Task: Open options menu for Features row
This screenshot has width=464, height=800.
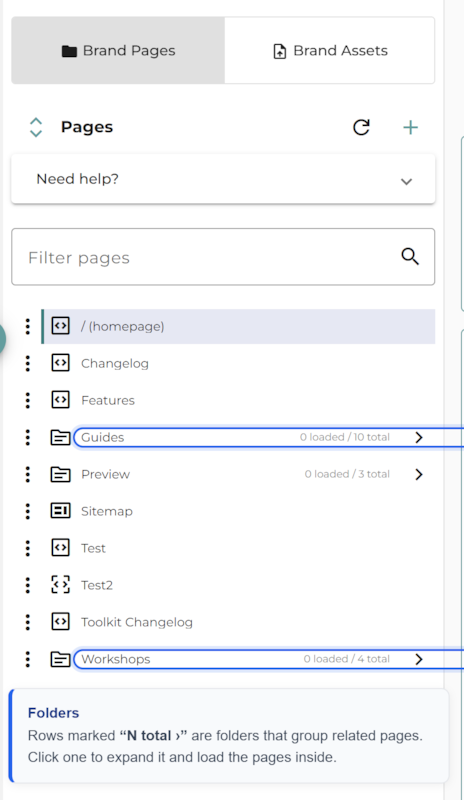Action: pos(28,401)
